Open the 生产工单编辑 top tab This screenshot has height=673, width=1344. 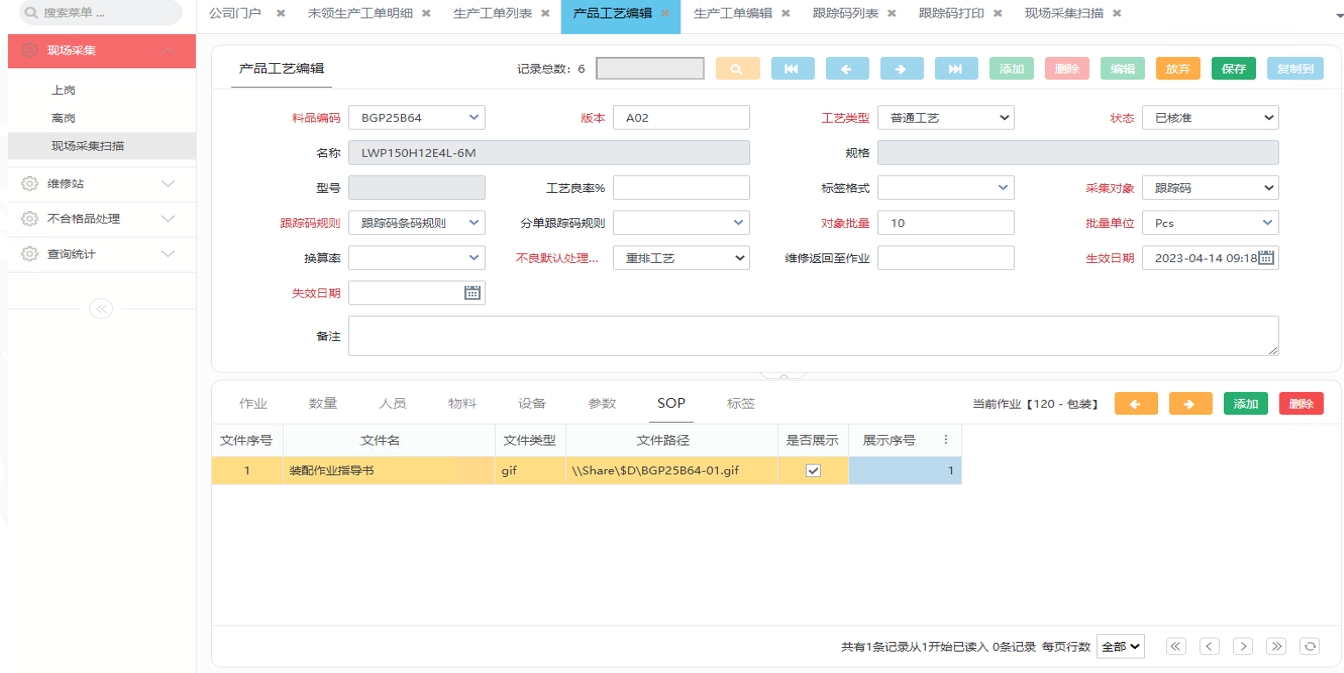pyautogui.click(x=732, y=14)
